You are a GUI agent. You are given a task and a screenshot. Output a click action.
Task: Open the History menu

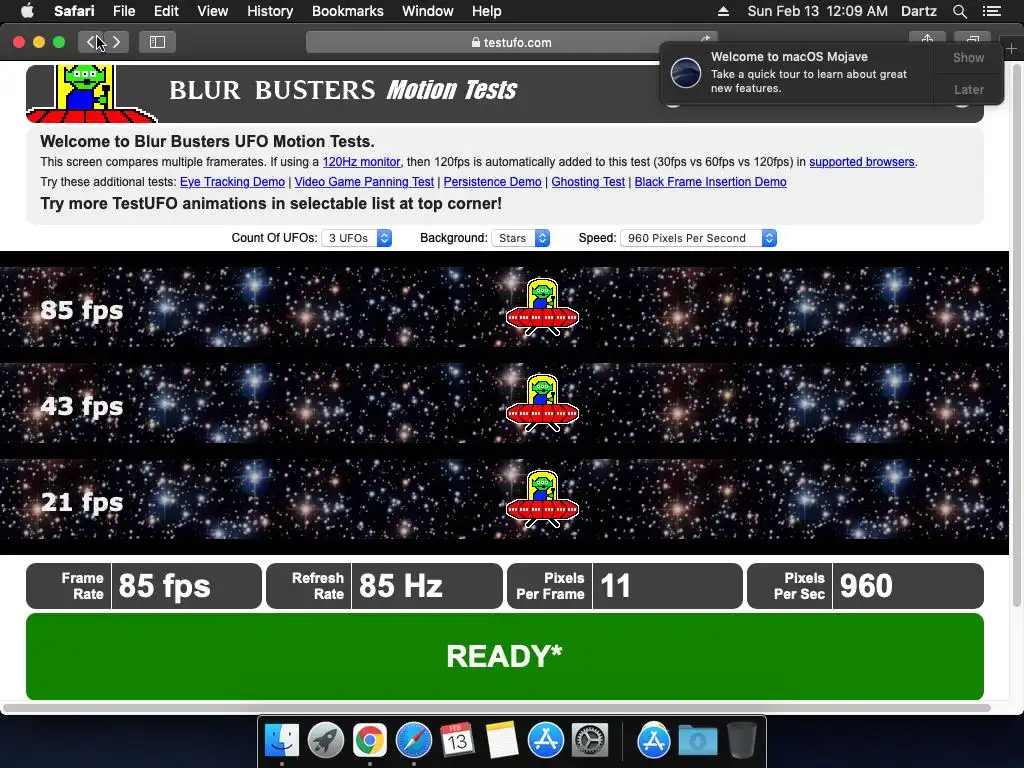270,11
